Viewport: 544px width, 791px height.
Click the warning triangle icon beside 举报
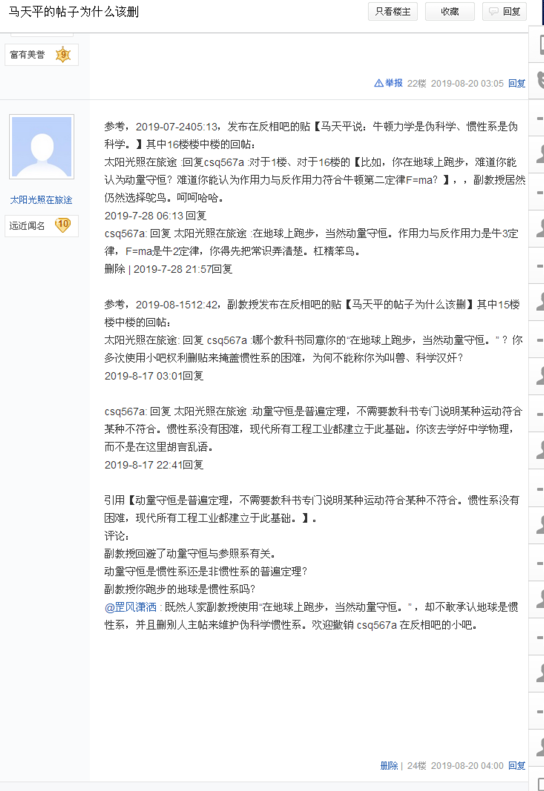378,83
